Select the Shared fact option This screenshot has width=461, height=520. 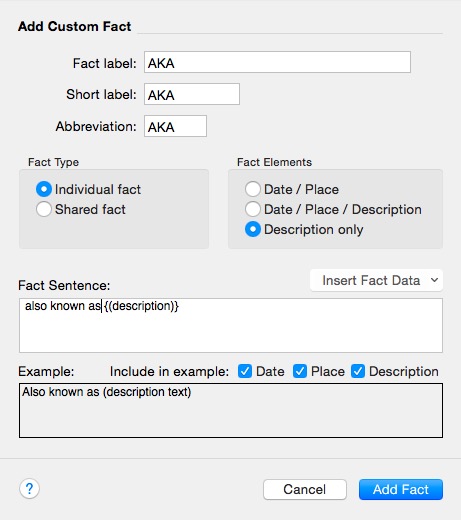tap(44, 209)
